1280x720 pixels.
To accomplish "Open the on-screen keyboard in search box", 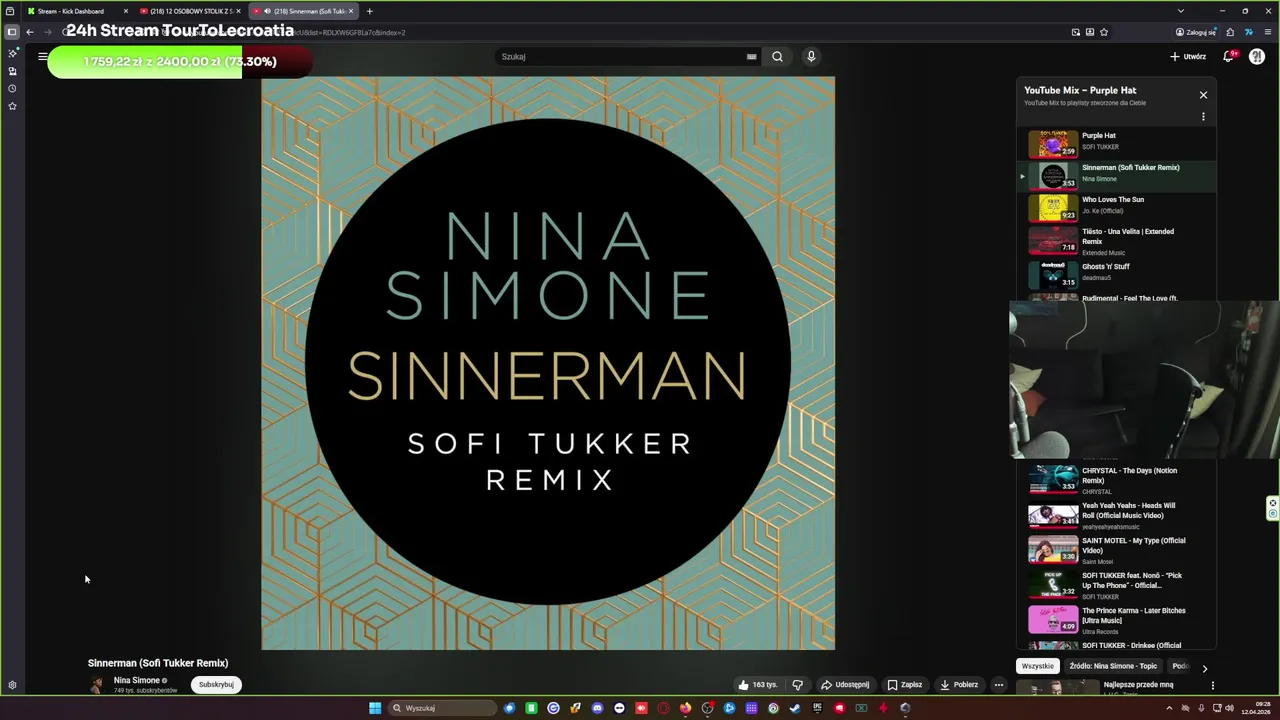I will click(751, 57).
